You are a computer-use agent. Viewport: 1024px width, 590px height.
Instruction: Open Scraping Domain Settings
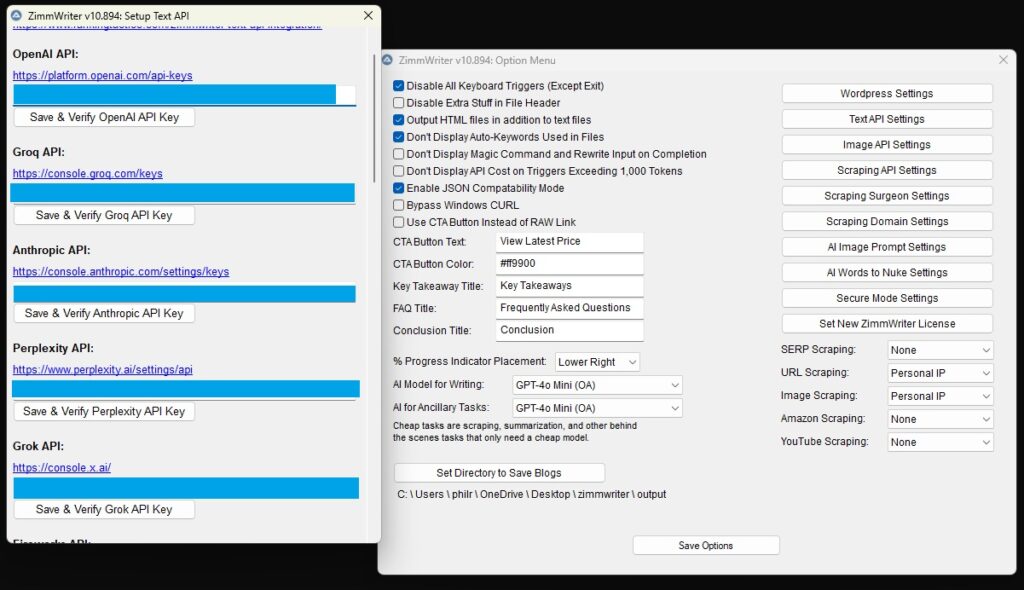pos(887,221)
